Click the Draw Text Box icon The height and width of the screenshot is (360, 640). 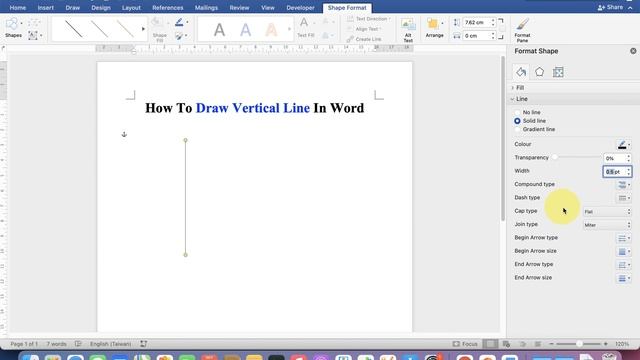(33, 36)
